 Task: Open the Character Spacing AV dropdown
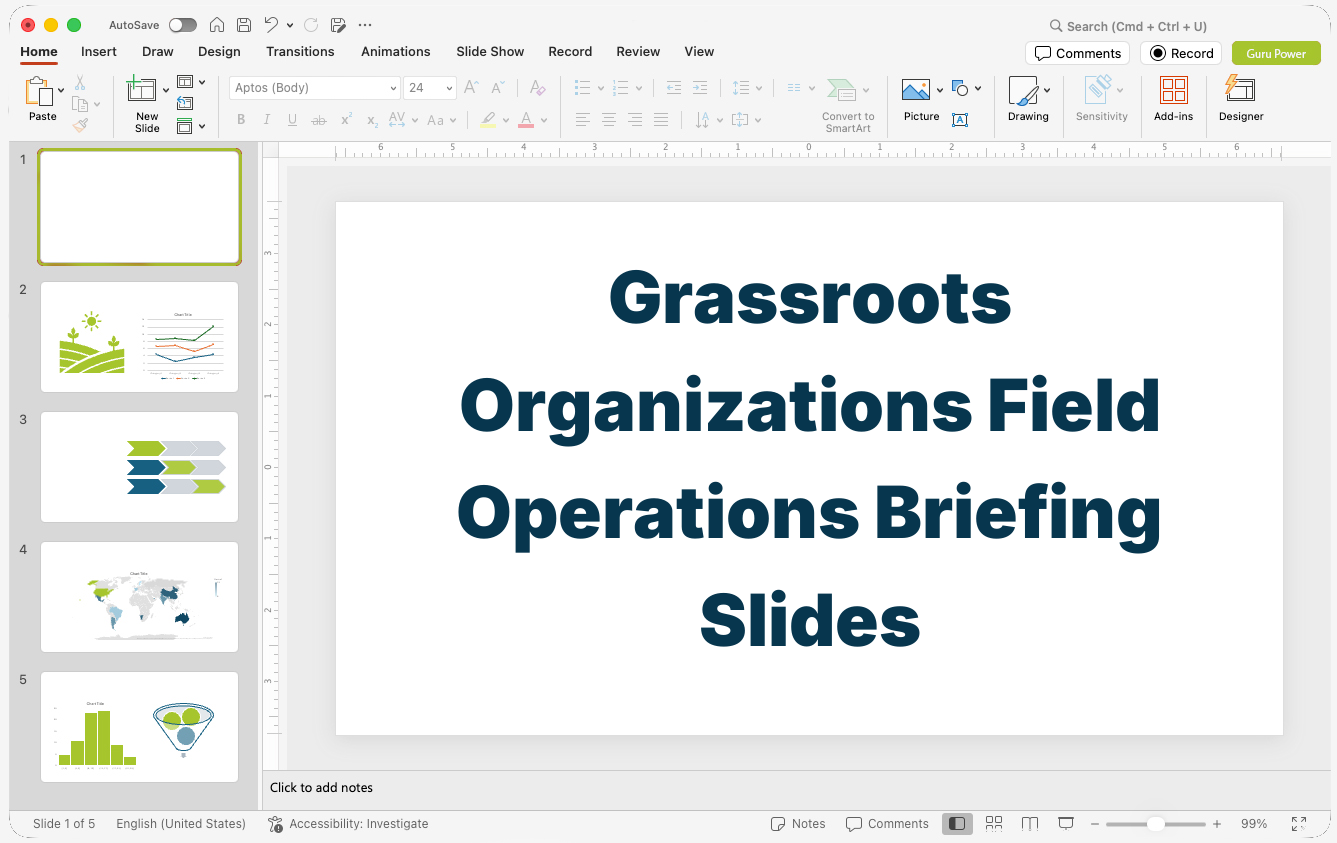click(x=402, y=120)
